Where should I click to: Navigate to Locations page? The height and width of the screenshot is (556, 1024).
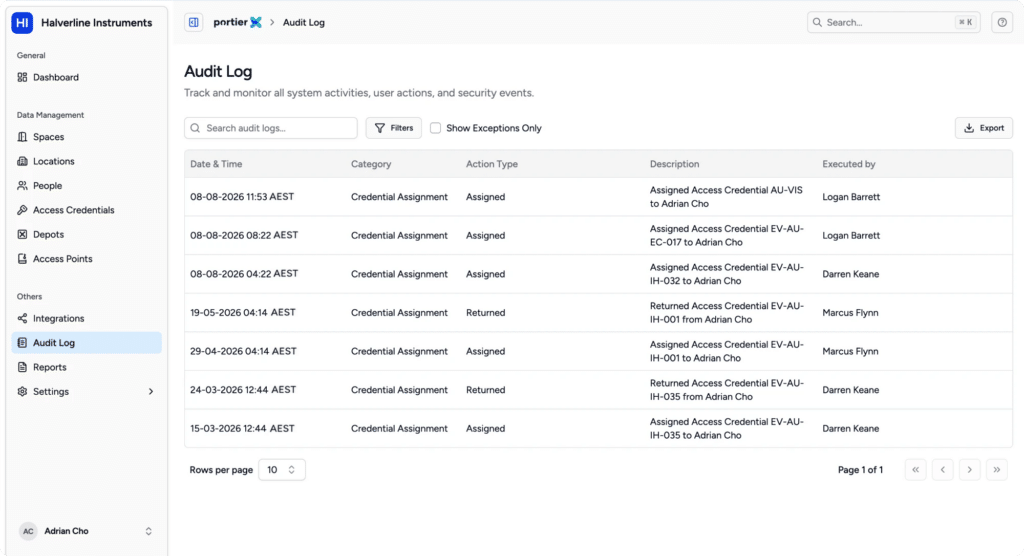86,161
